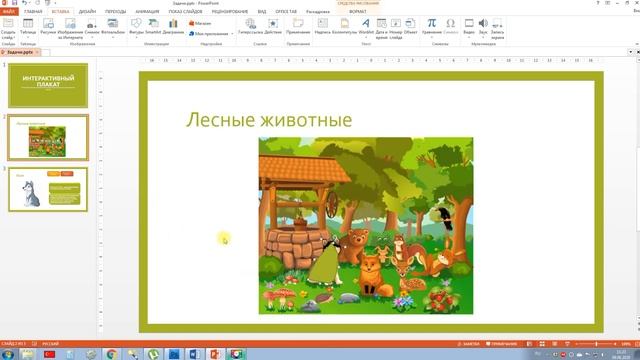
Task: Select slide 2 thumbnail with forest picture
Action: tap(48, 138)
